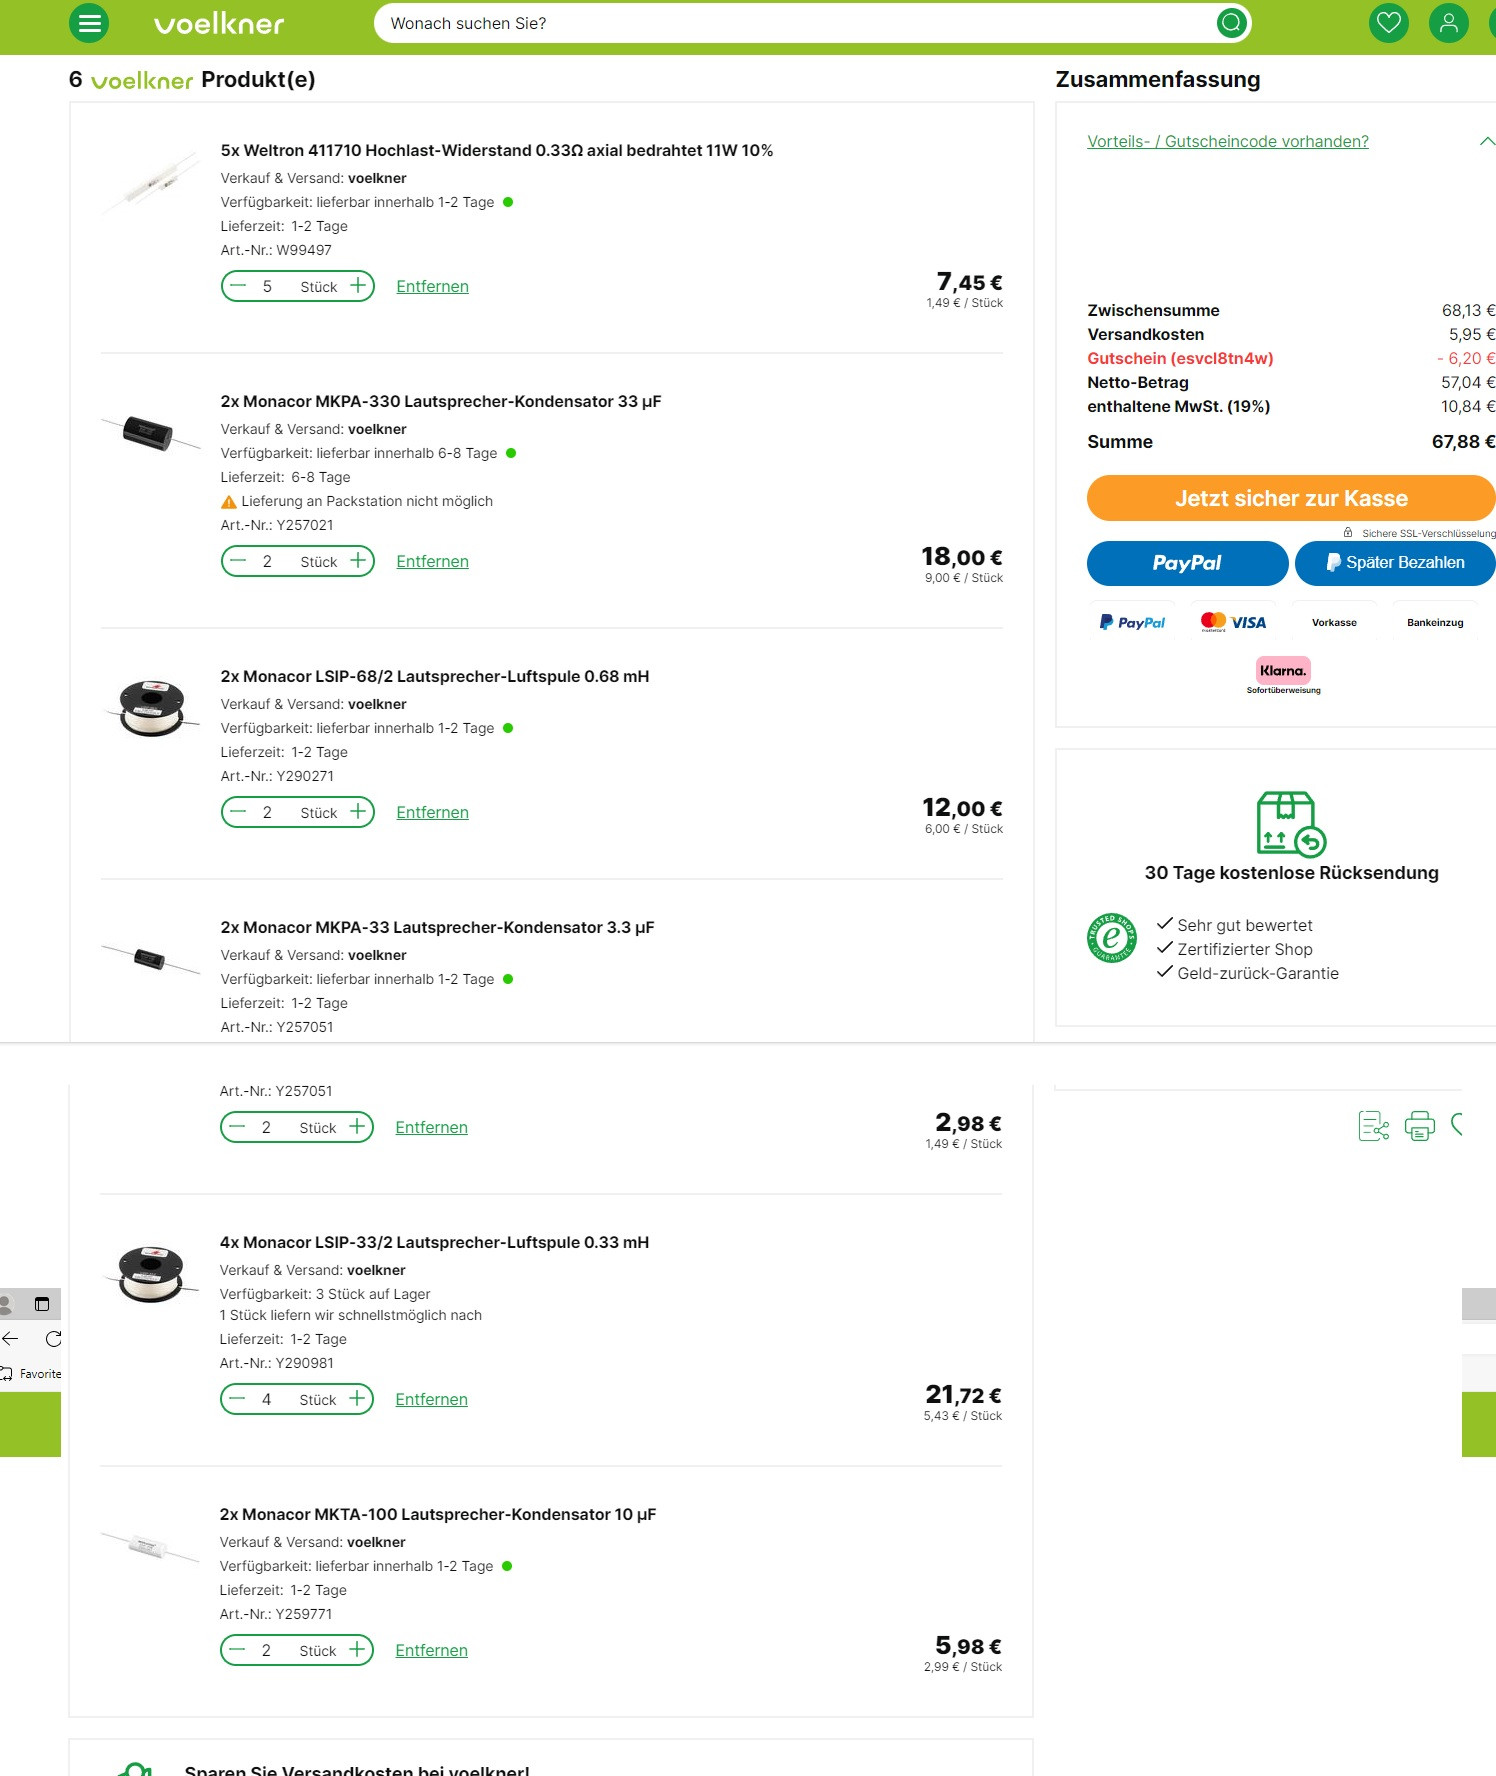1496x1776 pixels.
Task: Open the user account icon
Action: click(x=1448, y=23)
